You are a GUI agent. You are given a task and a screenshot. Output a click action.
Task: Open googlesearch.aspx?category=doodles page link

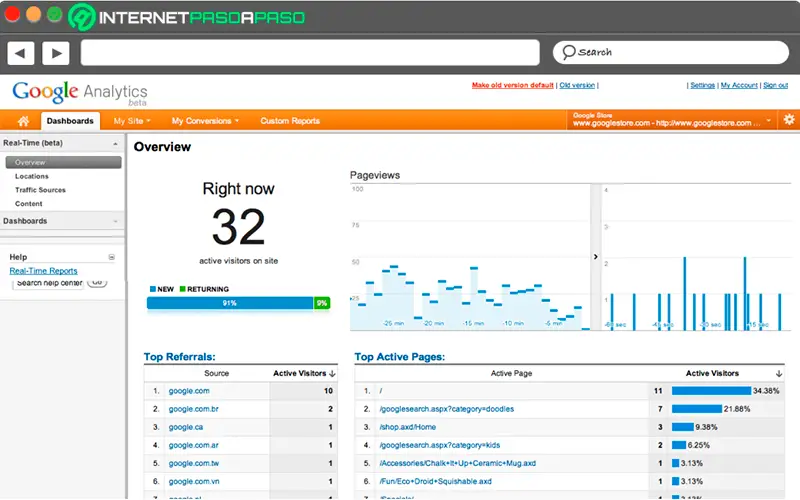coord(446,409)
